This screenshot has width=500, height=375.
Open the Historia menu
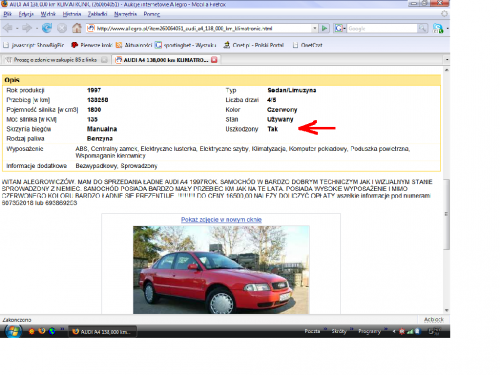(x=72, y=14)
